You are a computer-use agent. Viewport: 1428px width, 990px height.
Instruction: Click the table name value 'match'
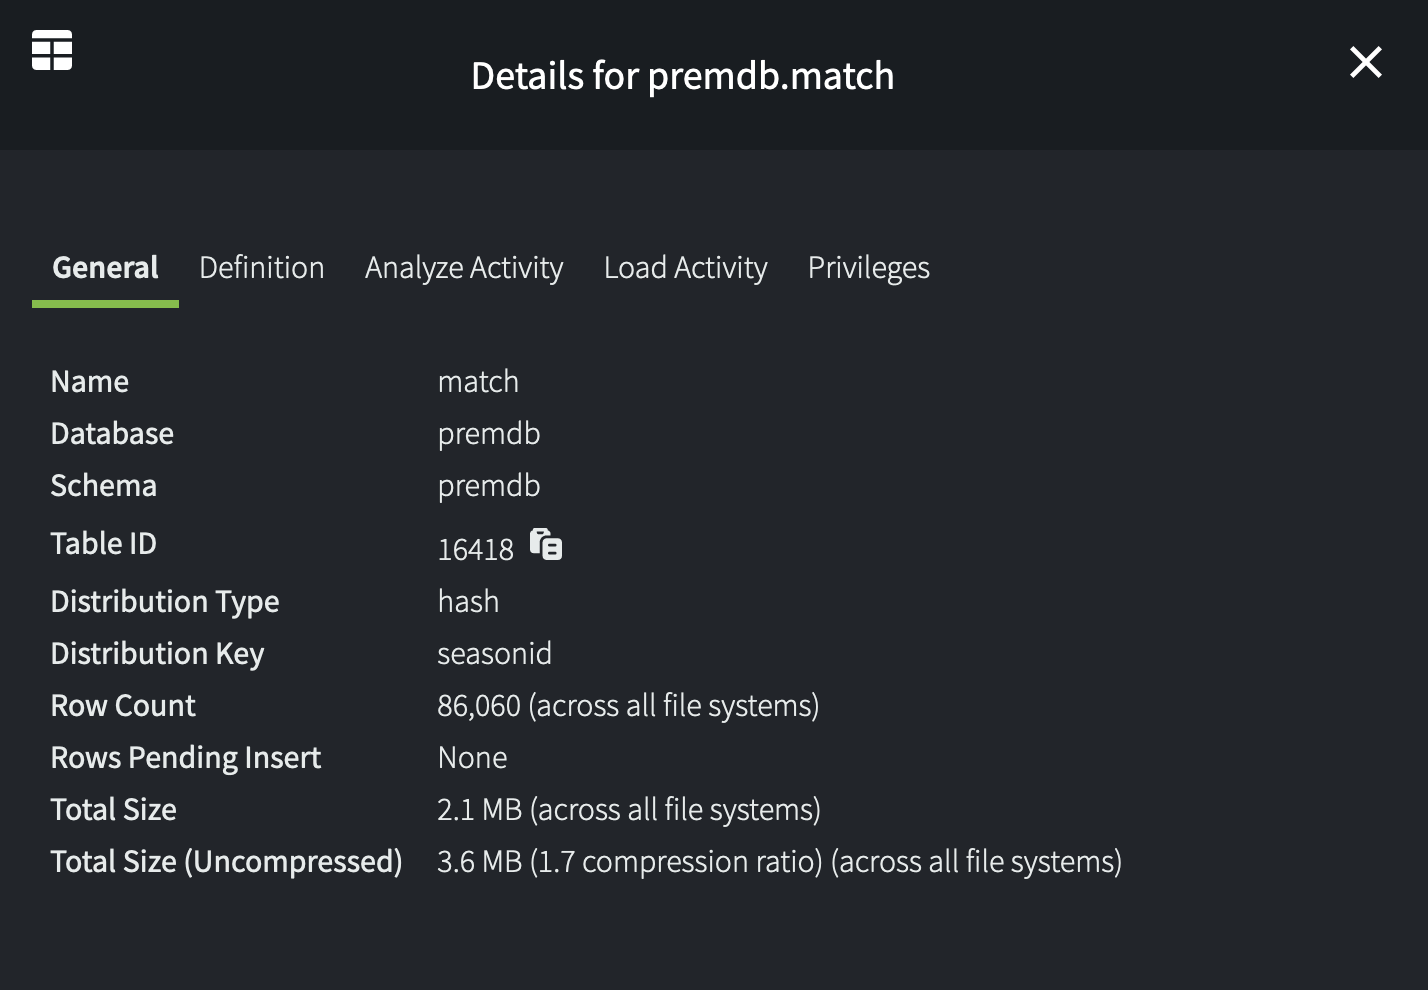click(478, 382)
